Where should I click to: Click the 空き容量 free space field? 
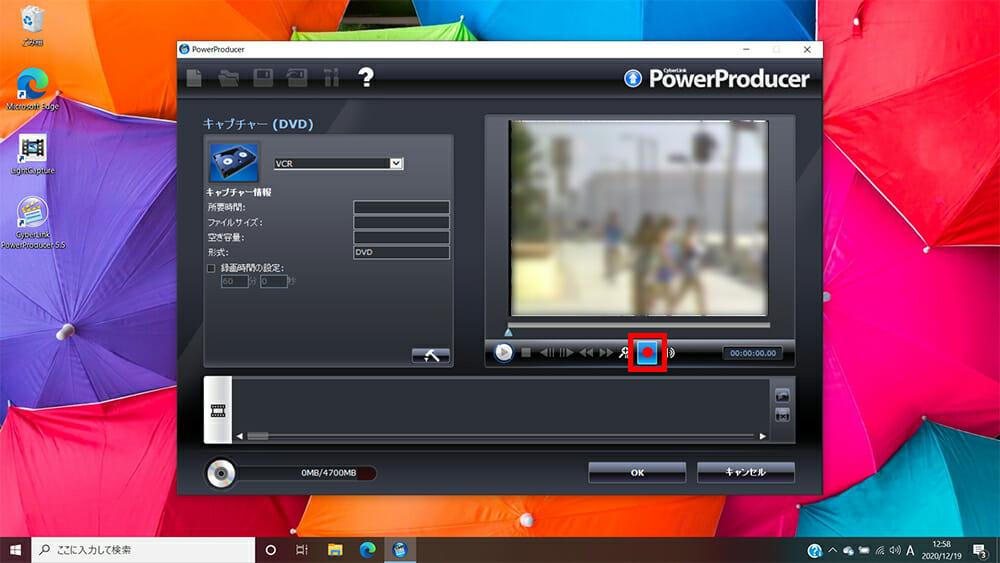401,237
